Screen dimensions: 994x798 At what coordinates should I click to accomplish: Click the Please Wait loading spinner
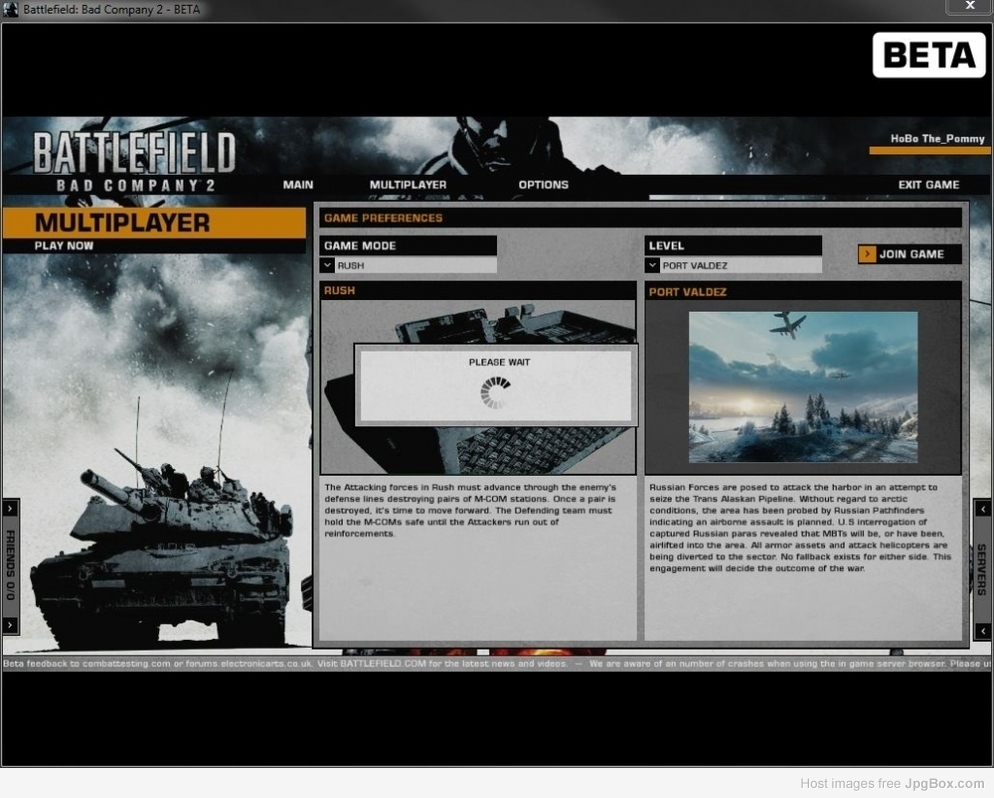click(x=495, y=392)
